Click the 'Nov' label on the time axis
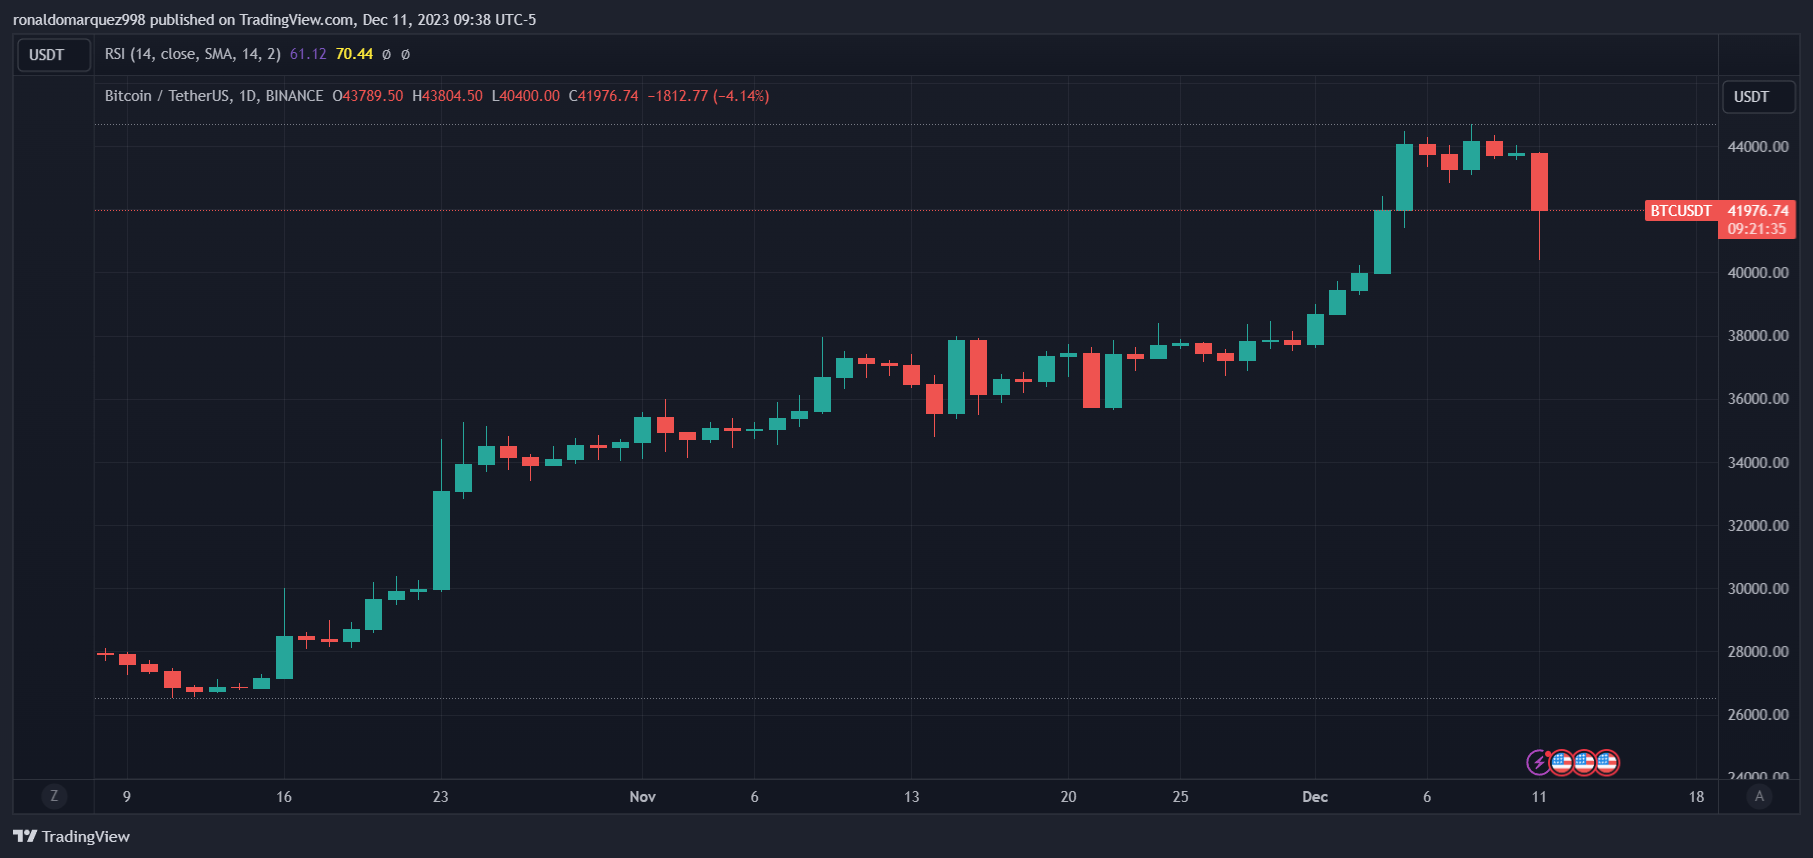Image resolution: width=1813 pixels, height=858 pixels. (642, 797)
